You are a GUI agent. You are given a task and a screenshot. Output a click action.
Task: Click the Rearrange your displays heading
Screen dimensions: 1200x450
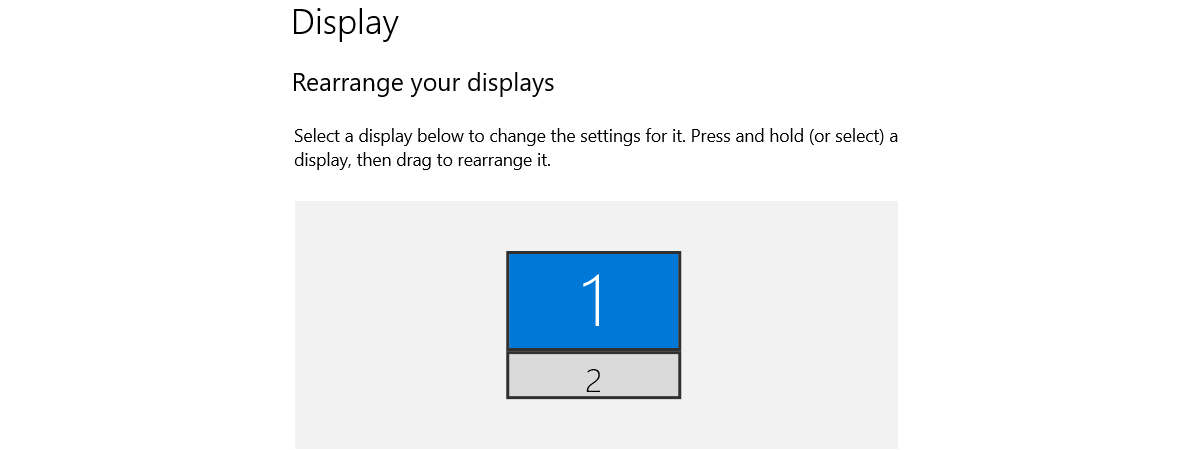[422, 83]
